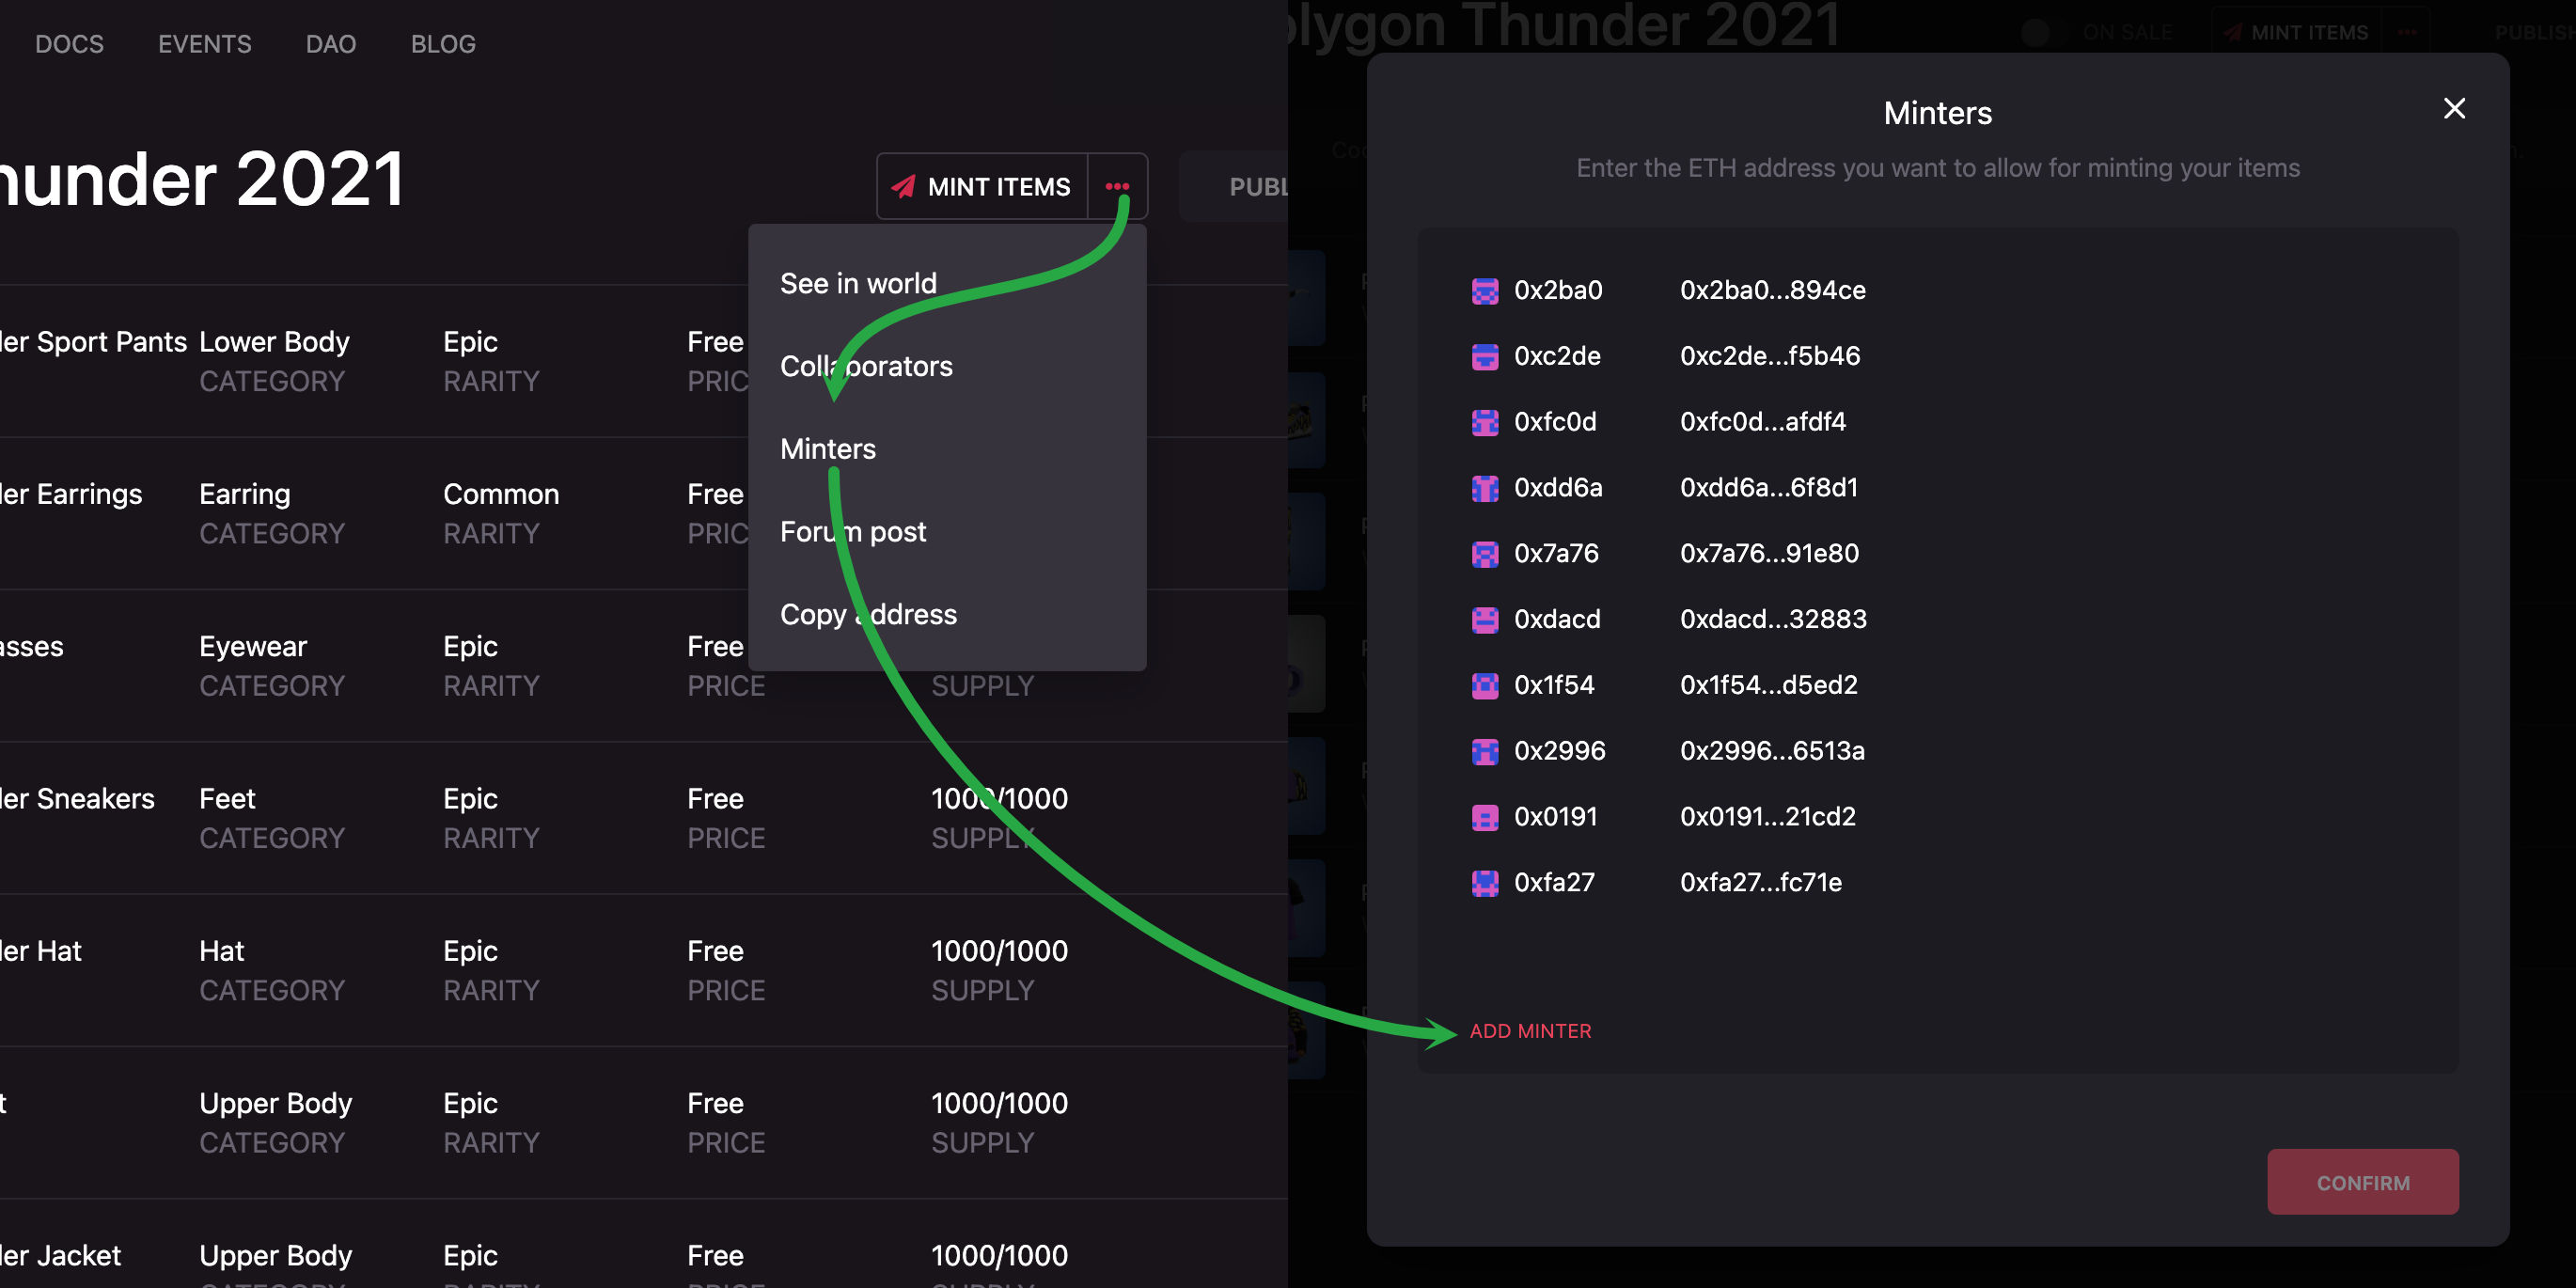Click the 0xdd6a minter avatar icon

click(1485, 488)
